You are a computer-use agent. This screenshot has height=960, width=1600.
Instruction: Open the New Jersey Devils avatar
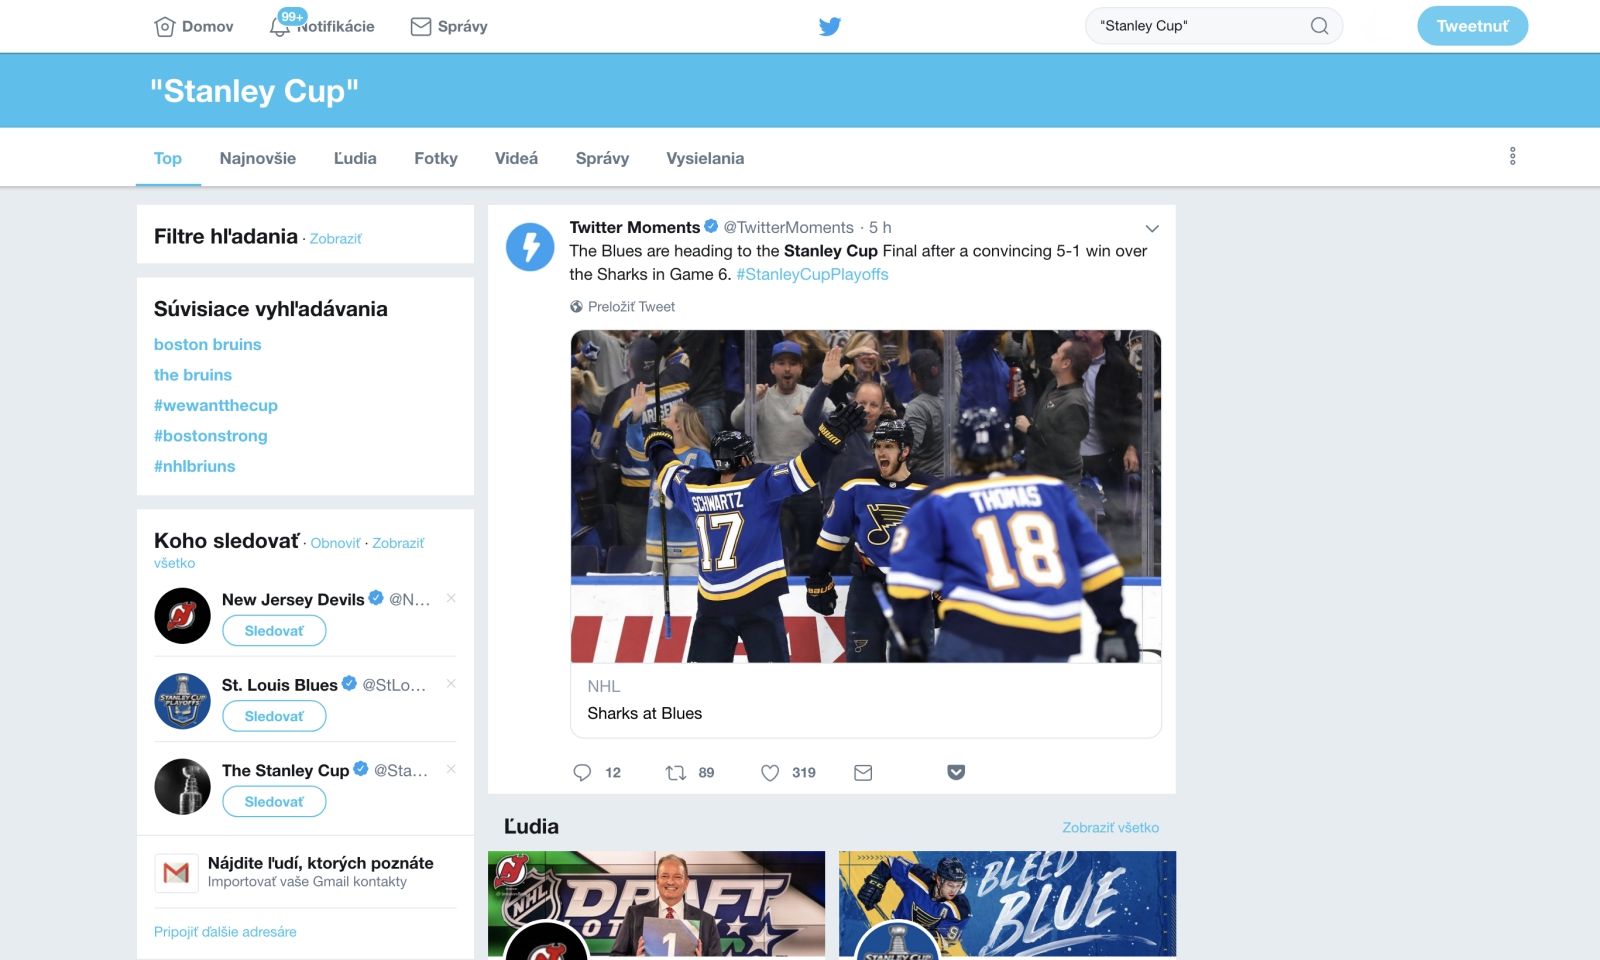click(182, 616)
